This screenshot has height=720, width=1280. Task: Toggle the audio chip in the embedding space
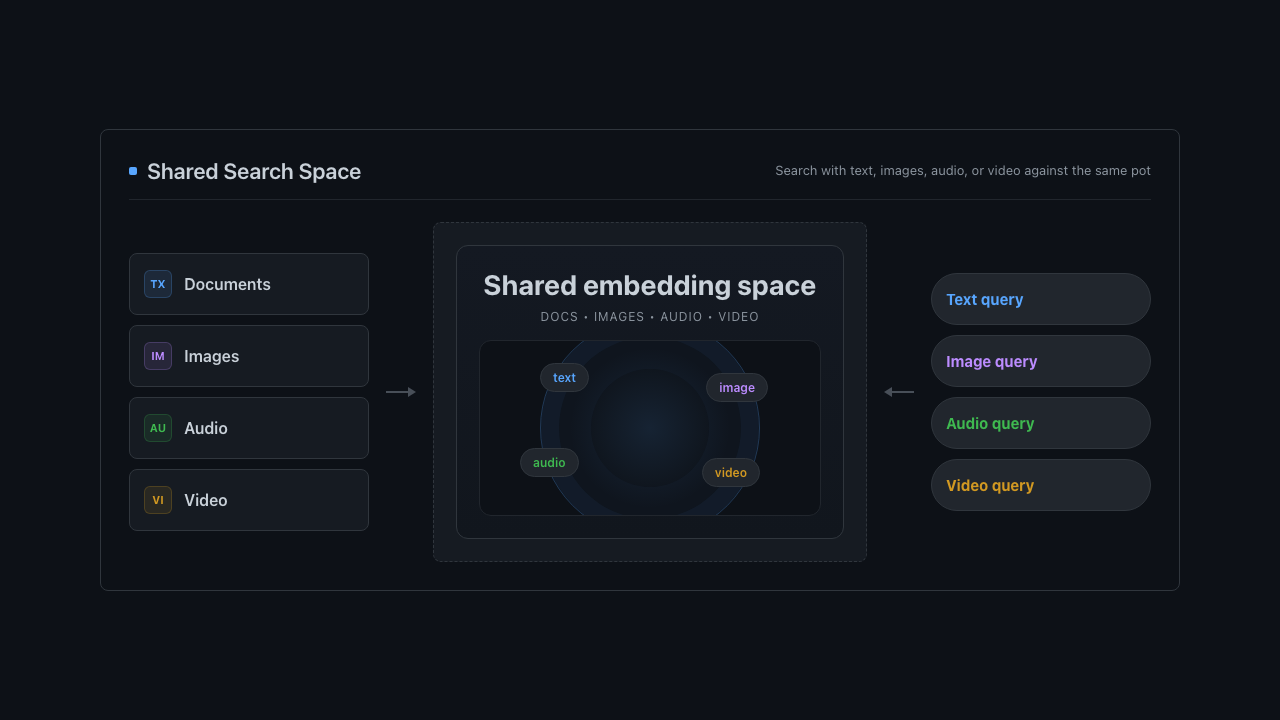549,462
